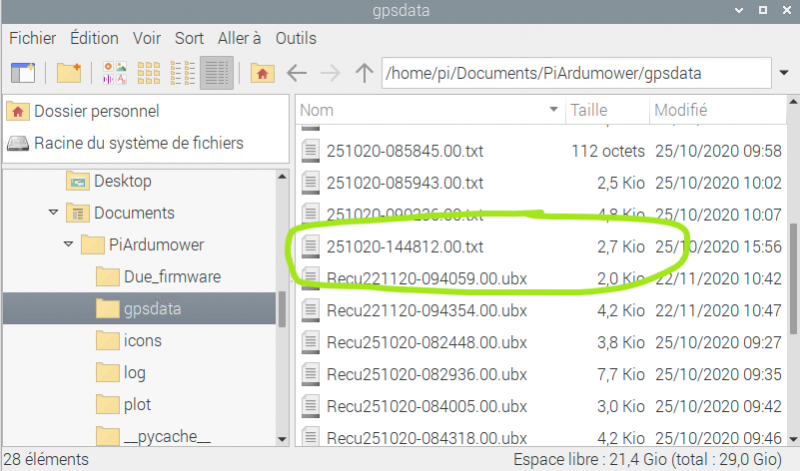Select Desktop folder in tree
800x471 pixels.
pyautogui.click(x=122, y=181)
